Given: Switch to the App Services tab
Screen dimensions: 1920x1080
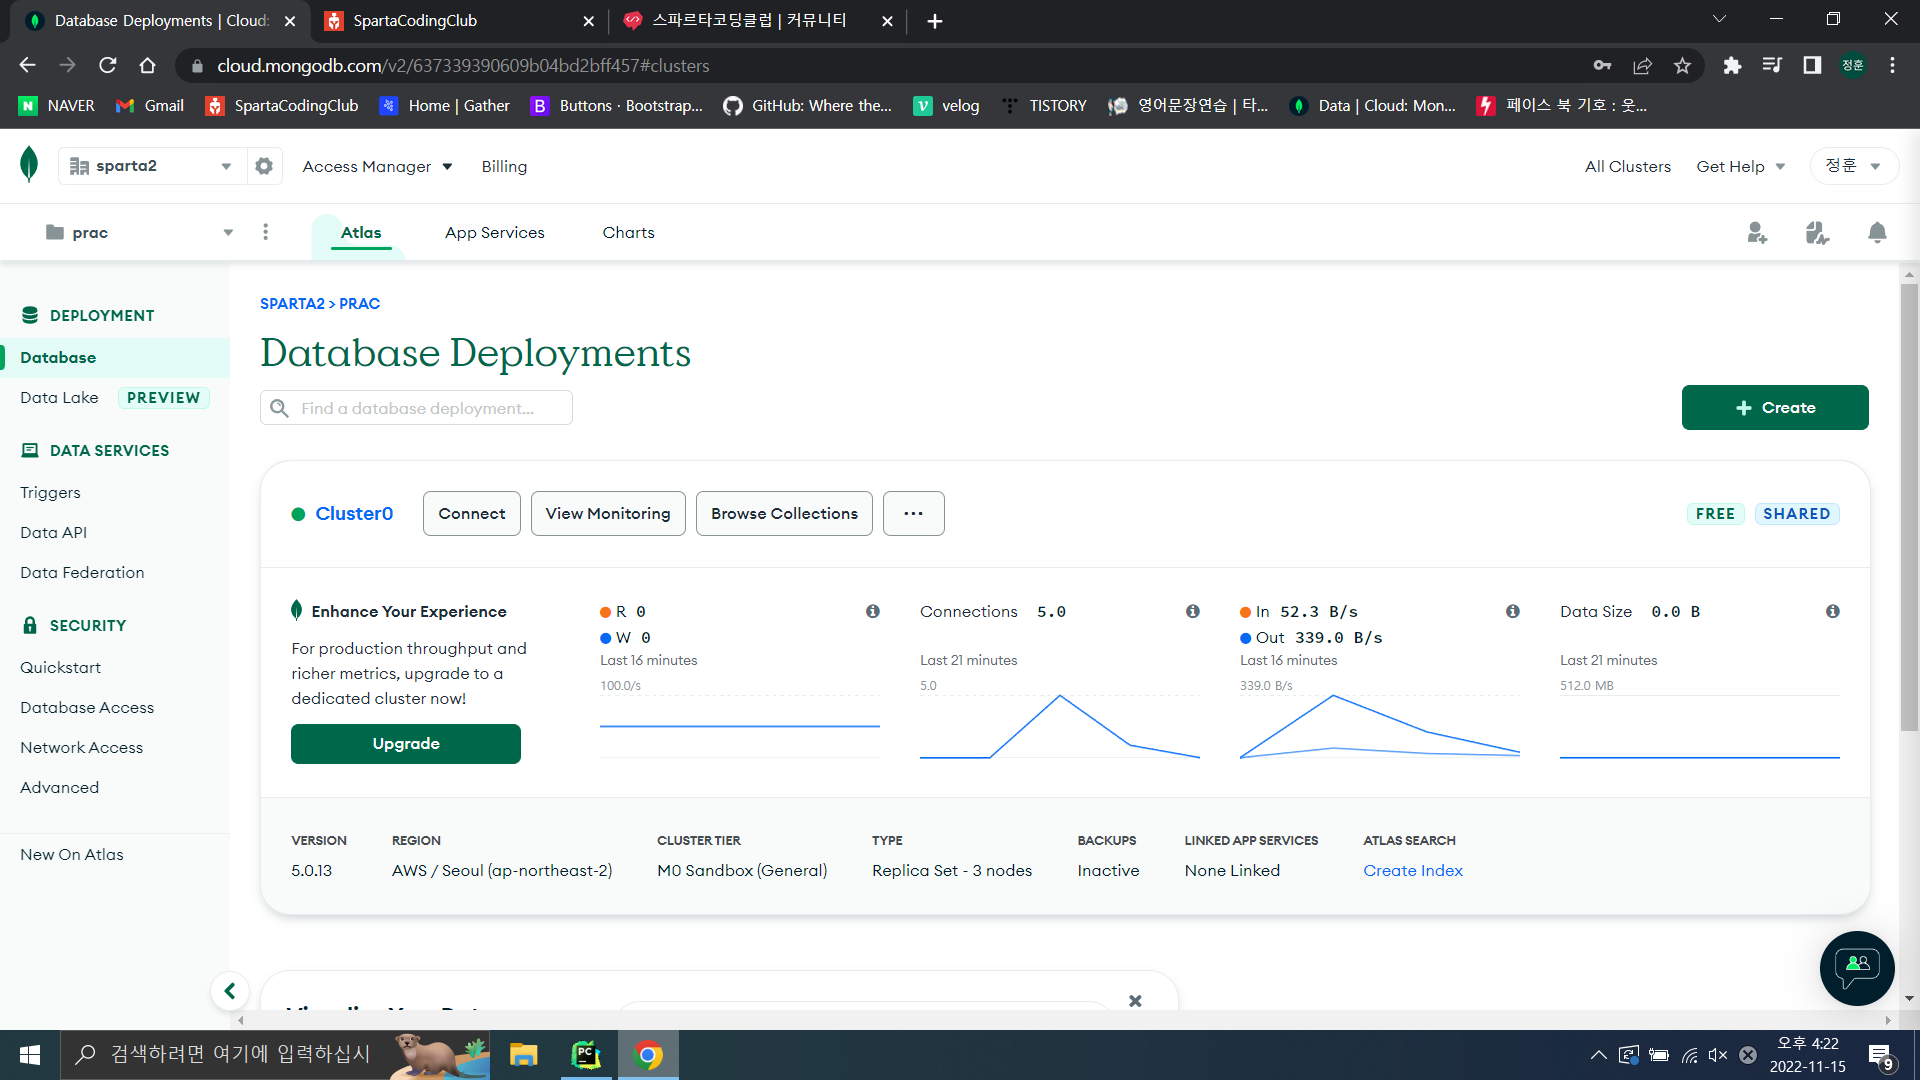Looking at the screenshot, I should coord(495,233).
